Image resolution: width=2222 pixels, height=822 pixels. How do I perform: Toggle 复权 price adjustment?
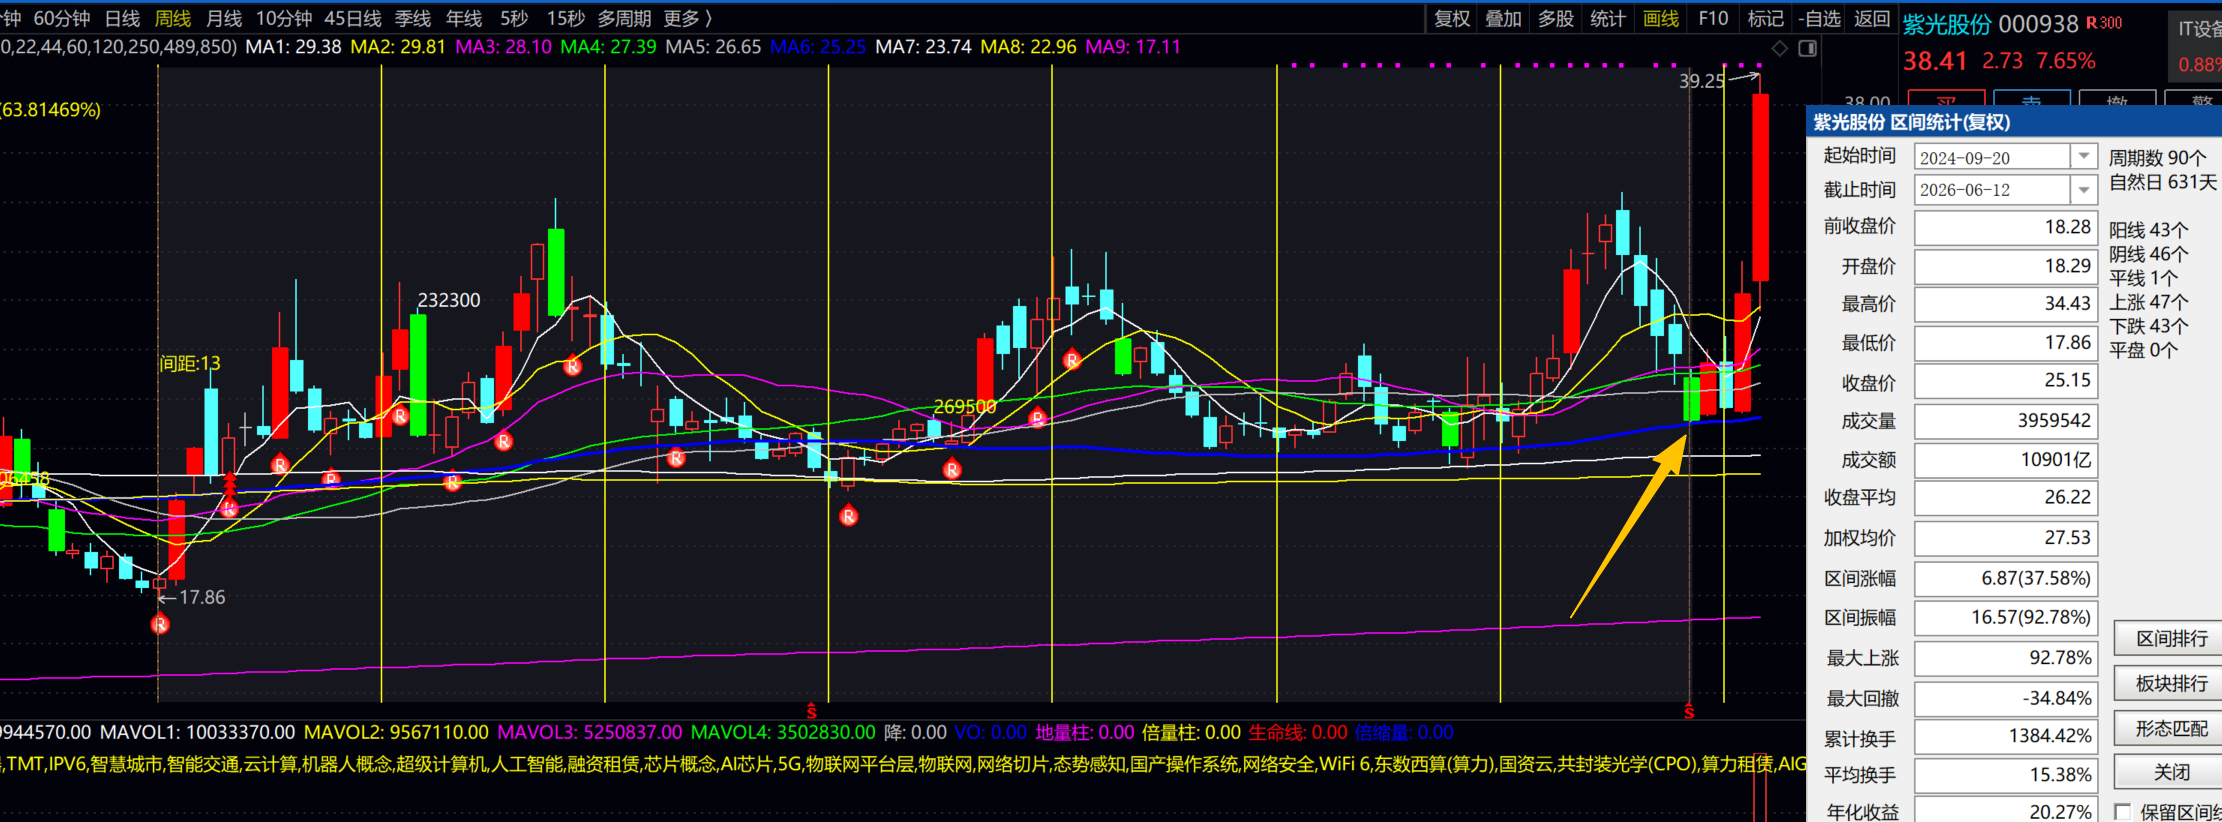point(1452,18)
